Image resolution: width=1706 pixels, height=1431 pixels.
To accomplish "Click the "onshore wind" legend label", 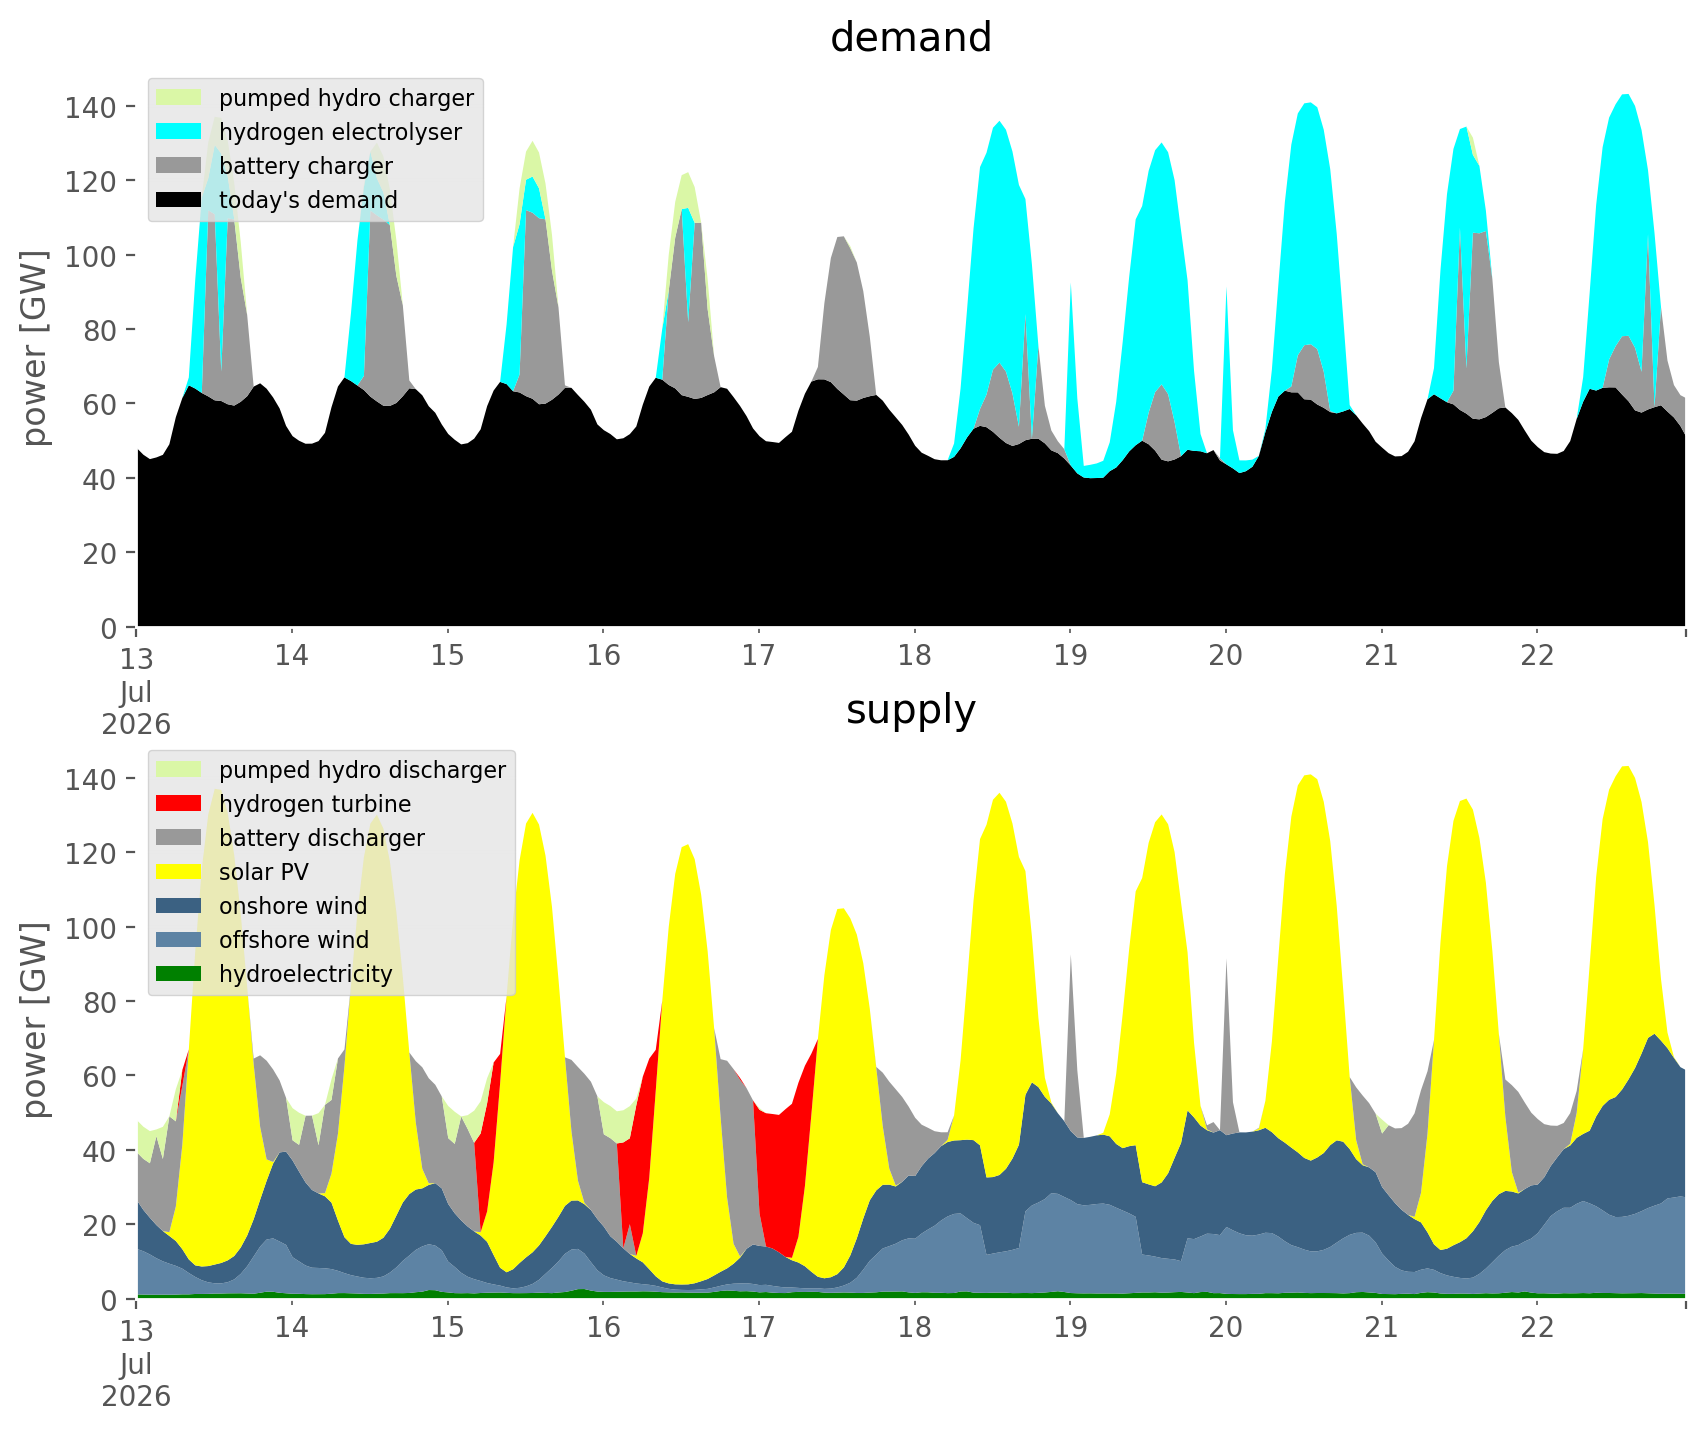I will 293,906.
